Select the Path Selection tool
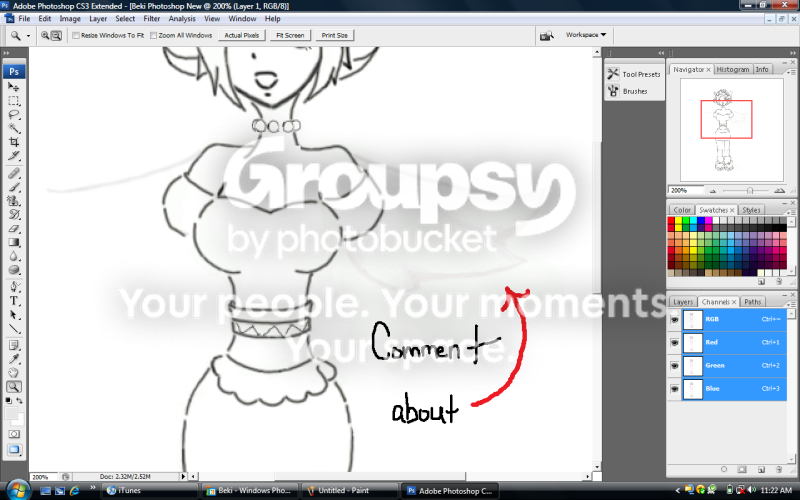Screen dimensions: 800x500 tap(14, 315)
